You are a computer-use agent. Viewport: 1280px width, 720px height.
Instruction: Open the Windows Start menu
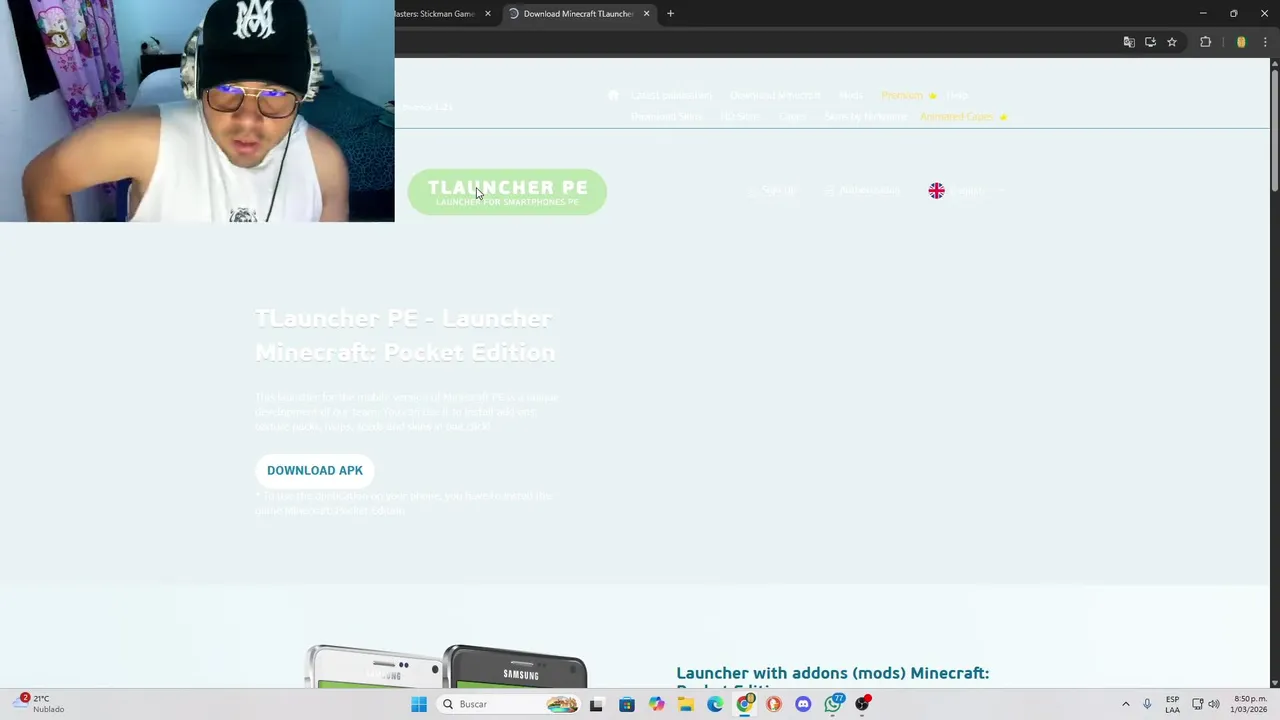(x=419, y=704)
